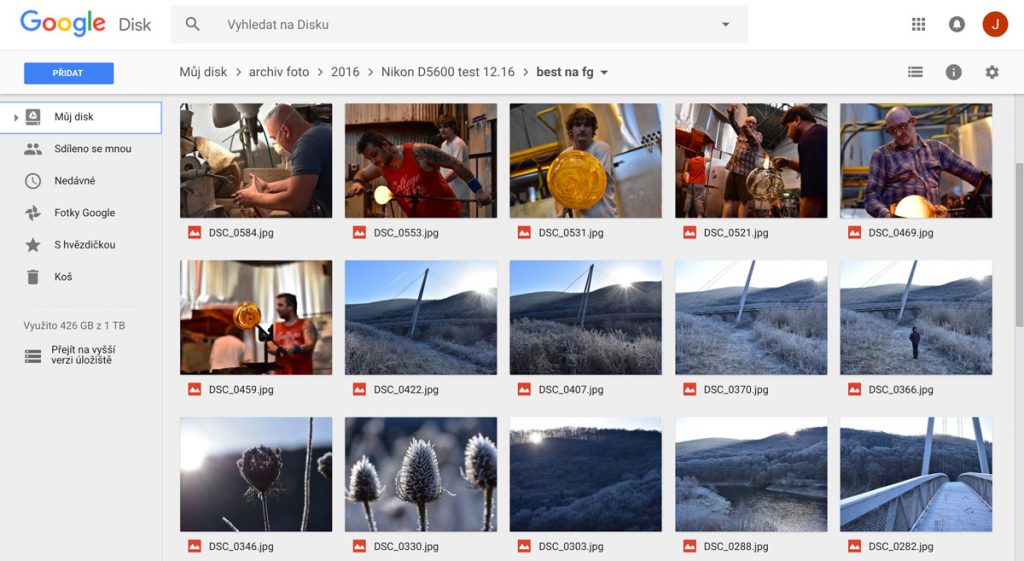Click the search magnifier icon
Image resolution: width=1024 pixels, height=561 pixels.
pyautogui.click(x=192, y=24)
